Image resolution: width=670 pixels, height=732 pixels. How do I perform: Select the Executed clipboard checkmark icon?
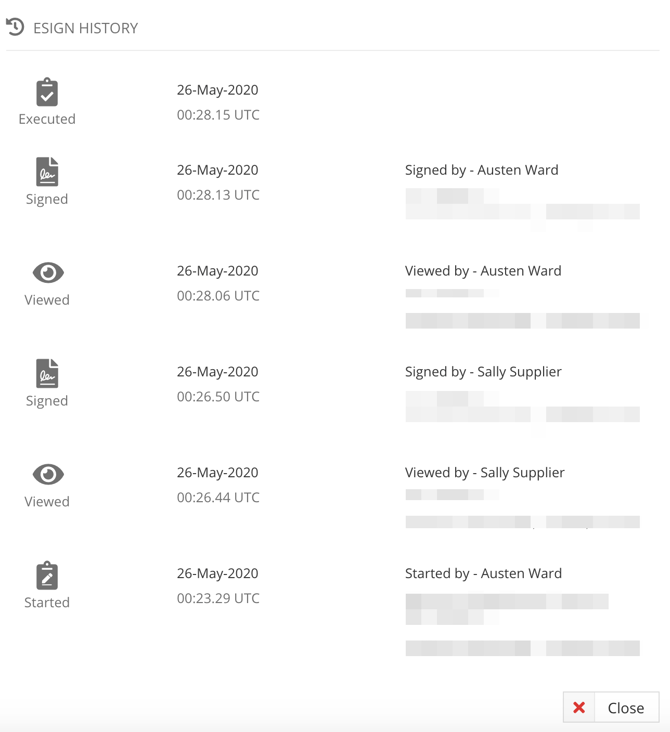point(47,92)
